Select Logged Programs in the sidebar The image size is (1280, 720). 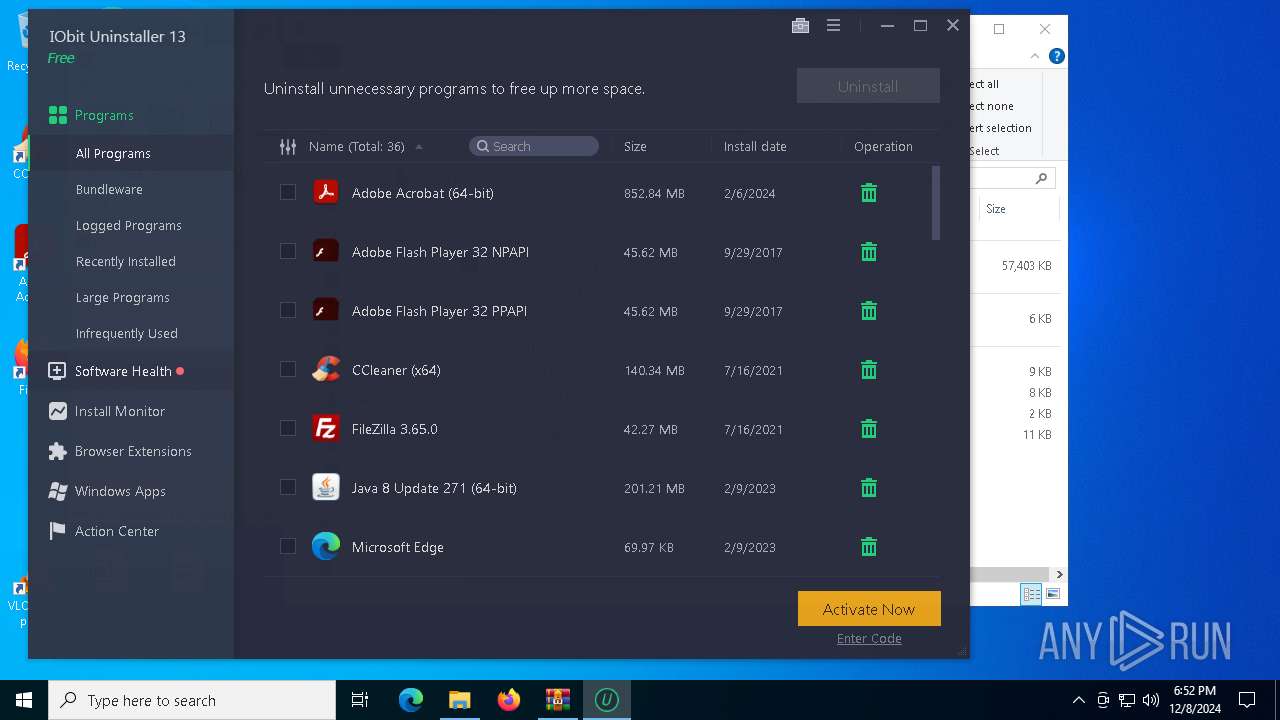[x=131, y=225]
